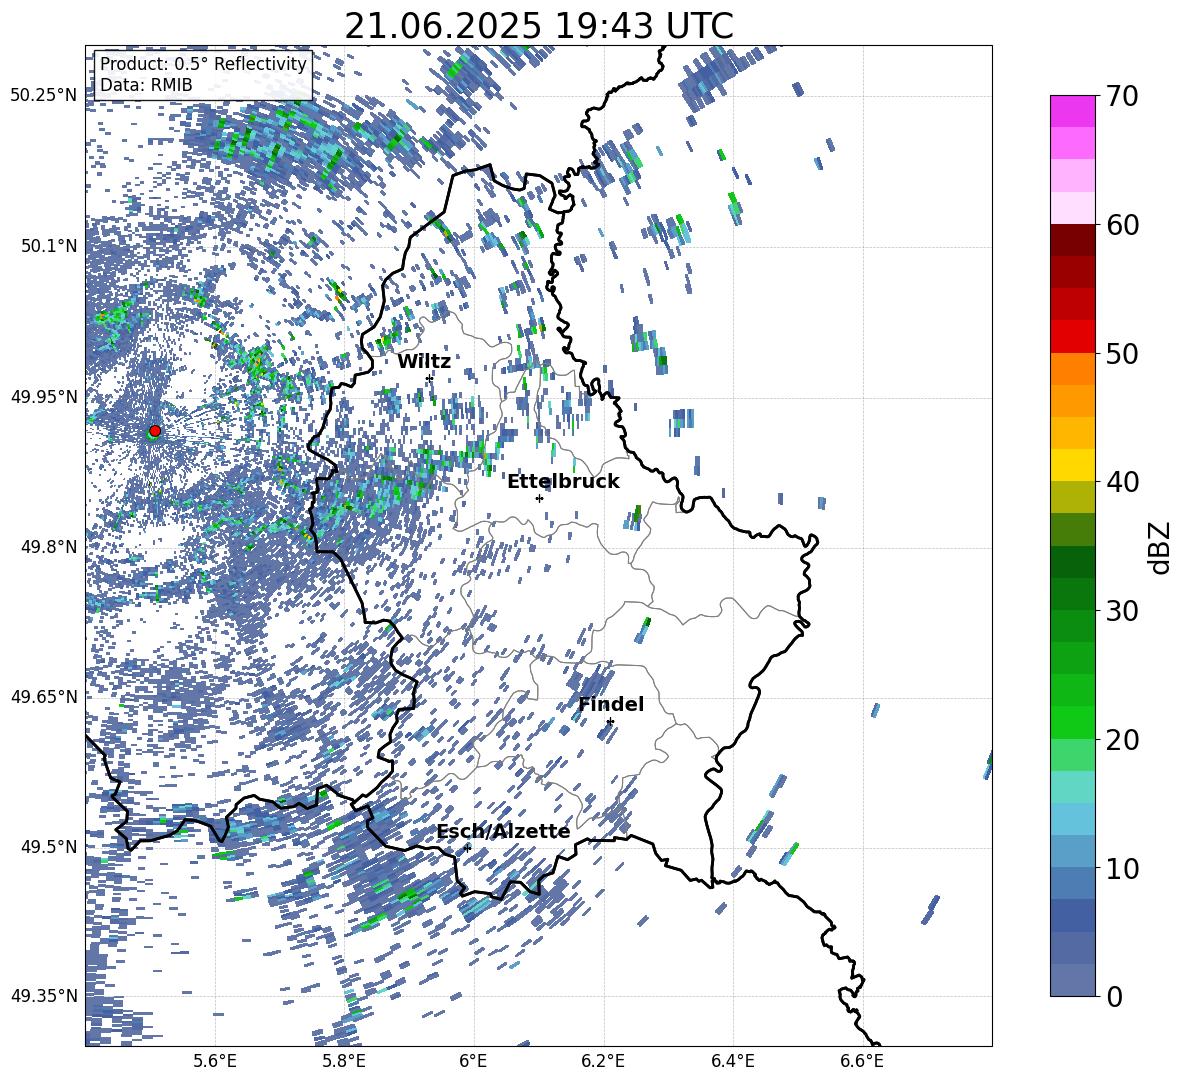The image size is (1184, 1081).
Task: Click the Wiltz city label
Action: coord(424,362)
